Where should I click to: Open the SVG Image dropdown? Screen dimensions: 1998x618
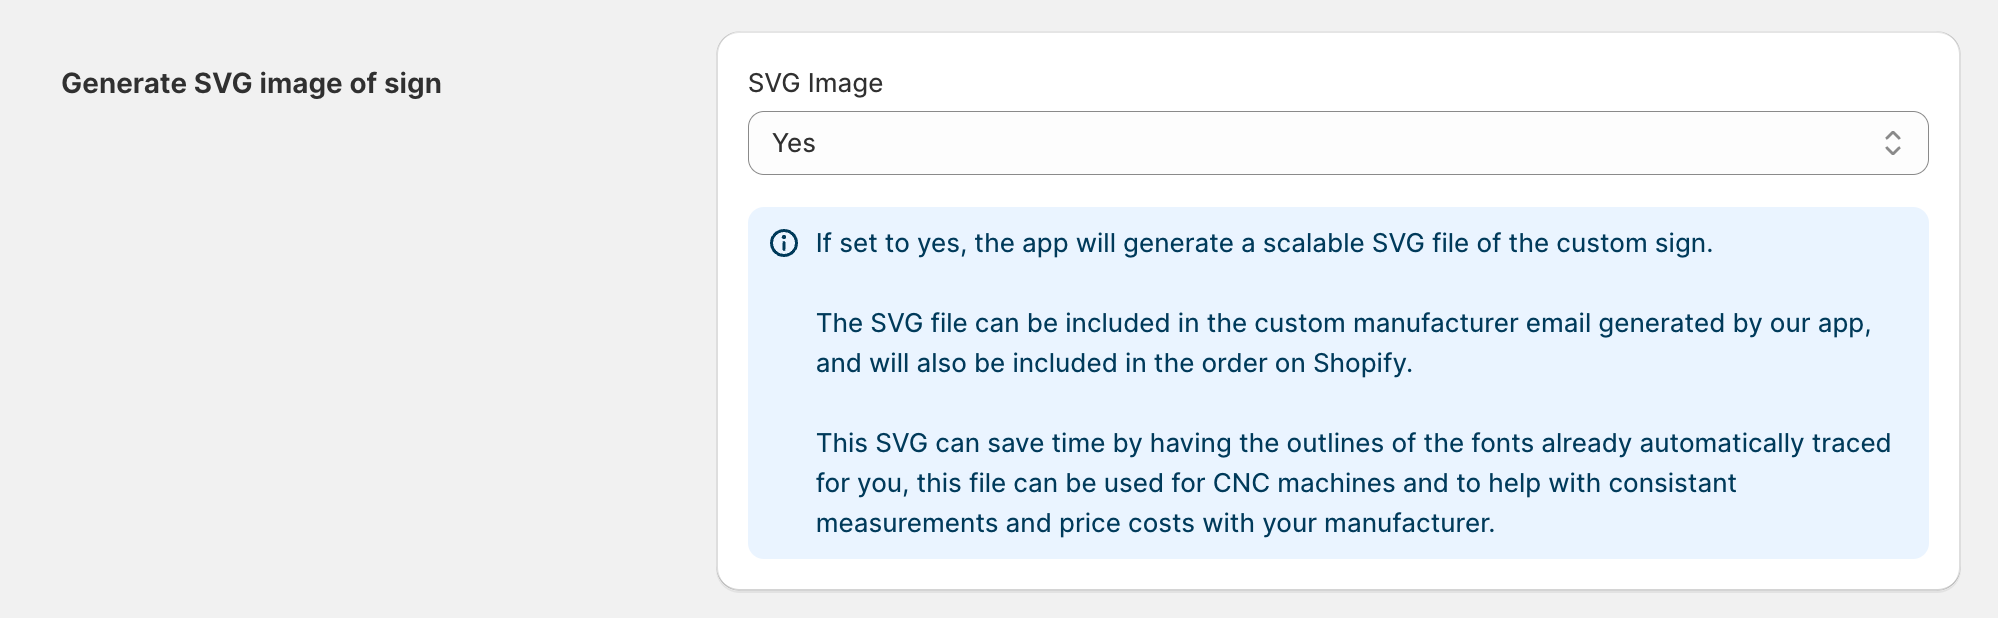click(1337, 143)
